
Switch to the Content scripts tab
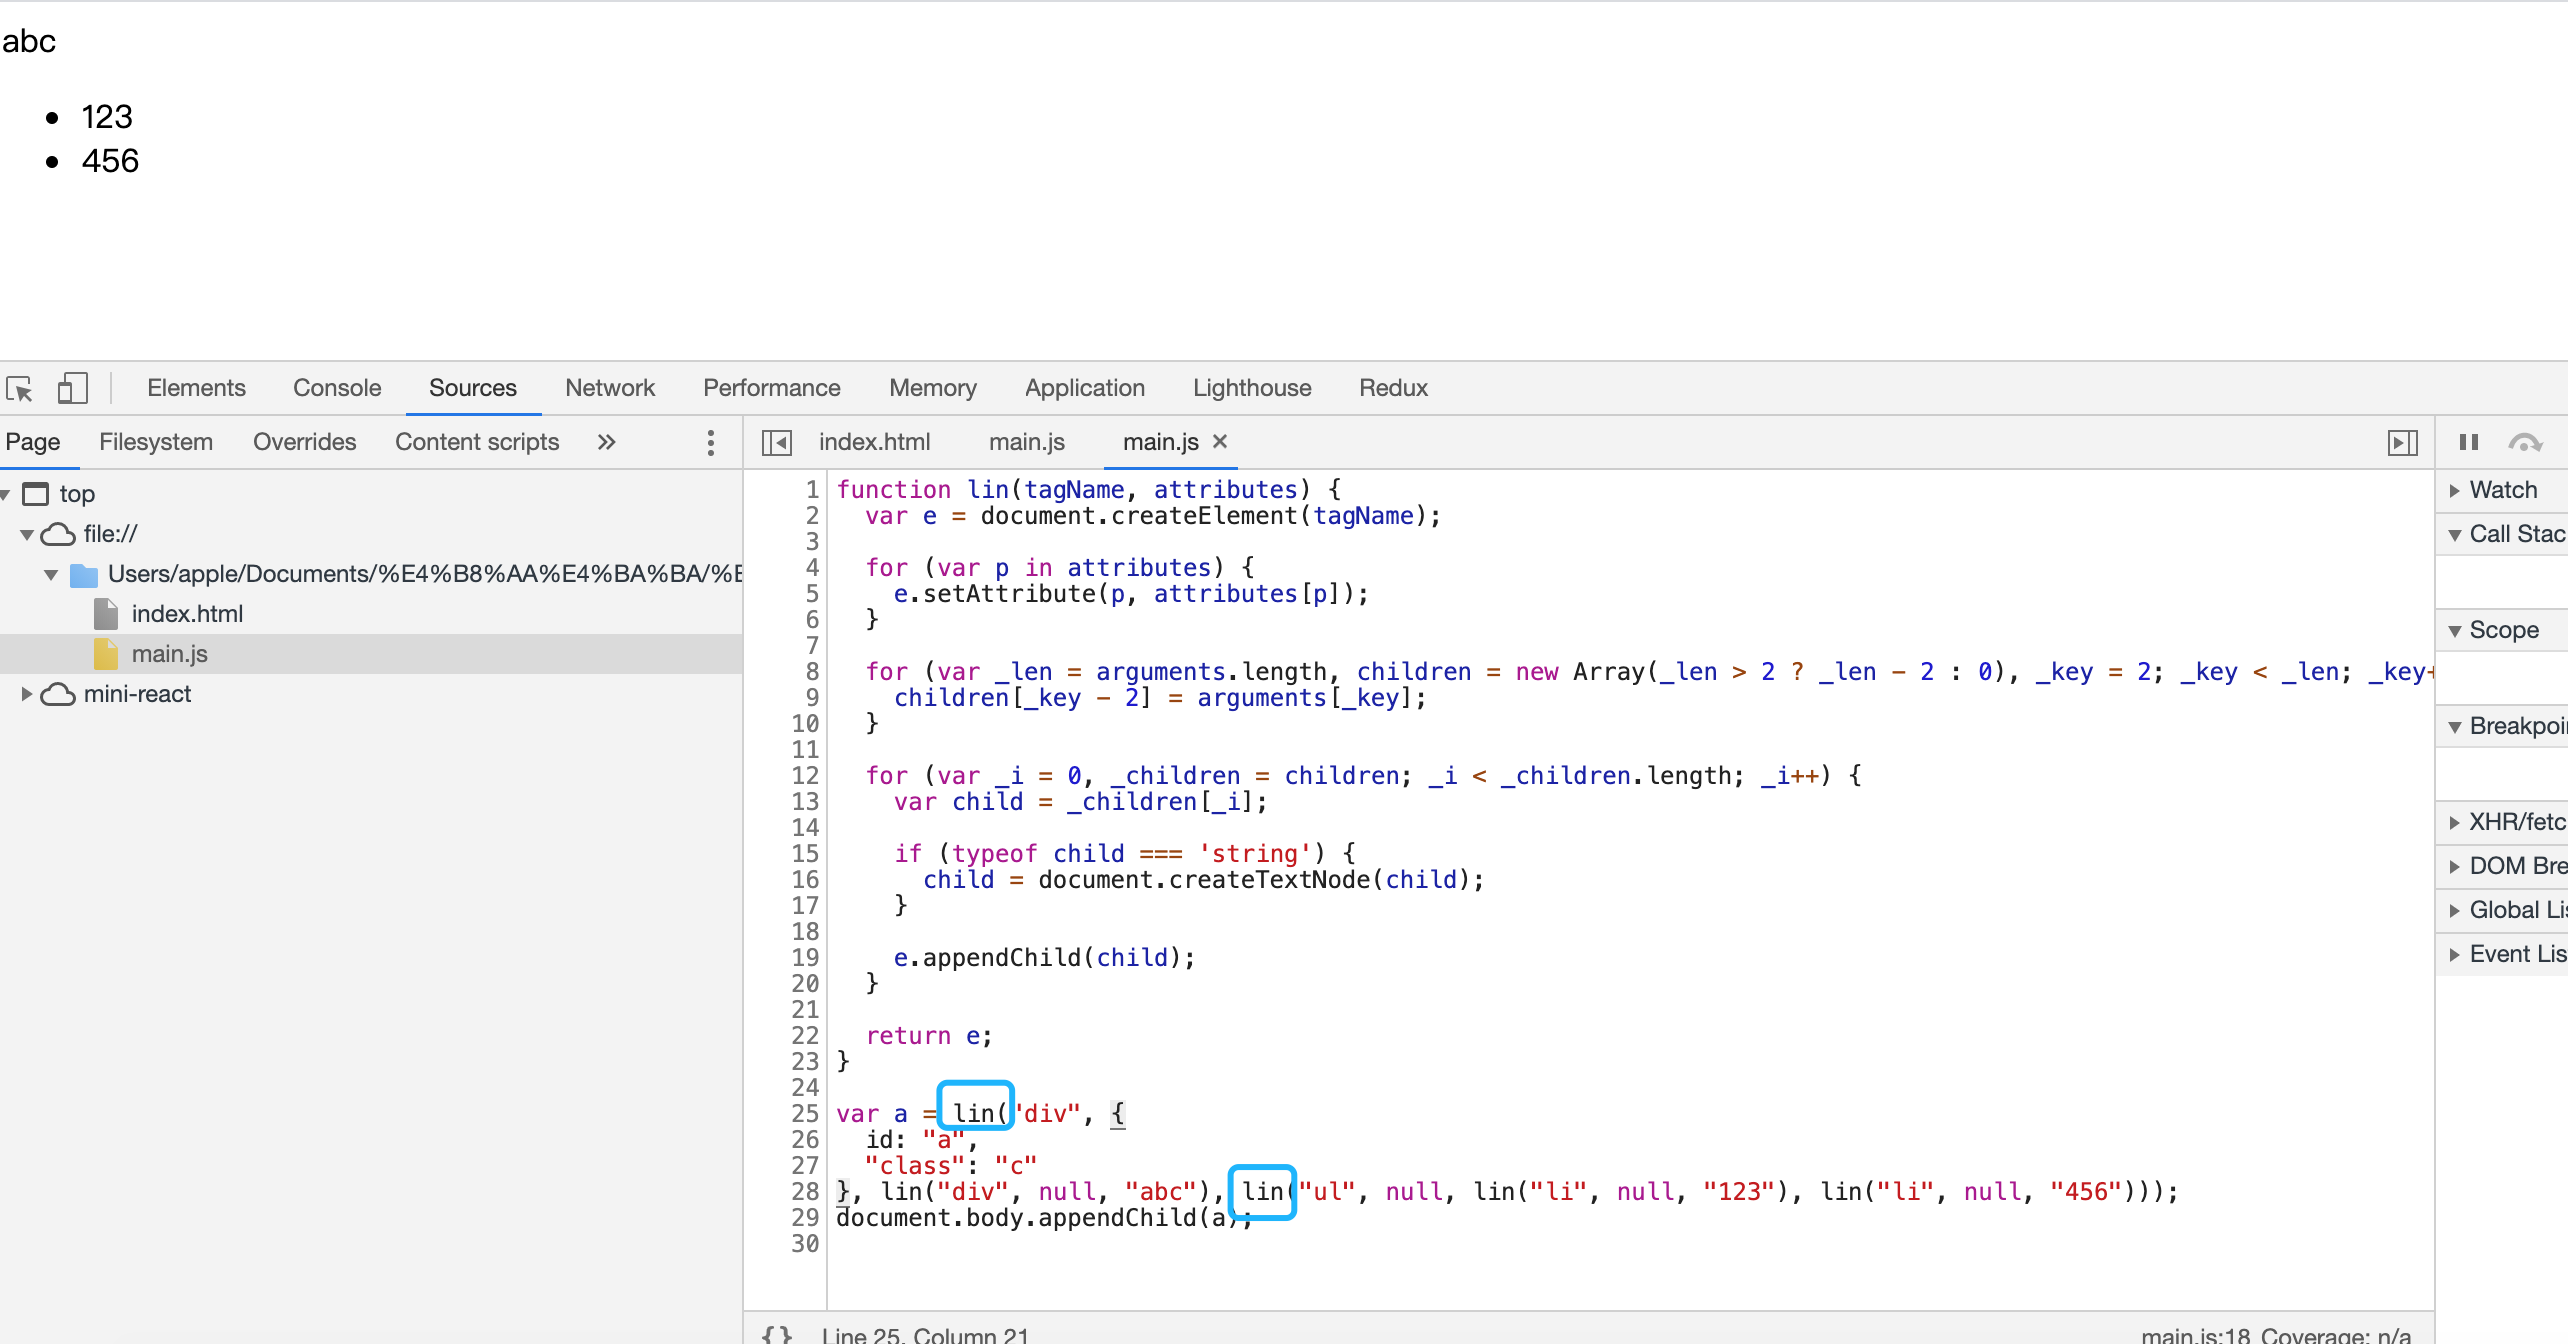pos(477,442)
